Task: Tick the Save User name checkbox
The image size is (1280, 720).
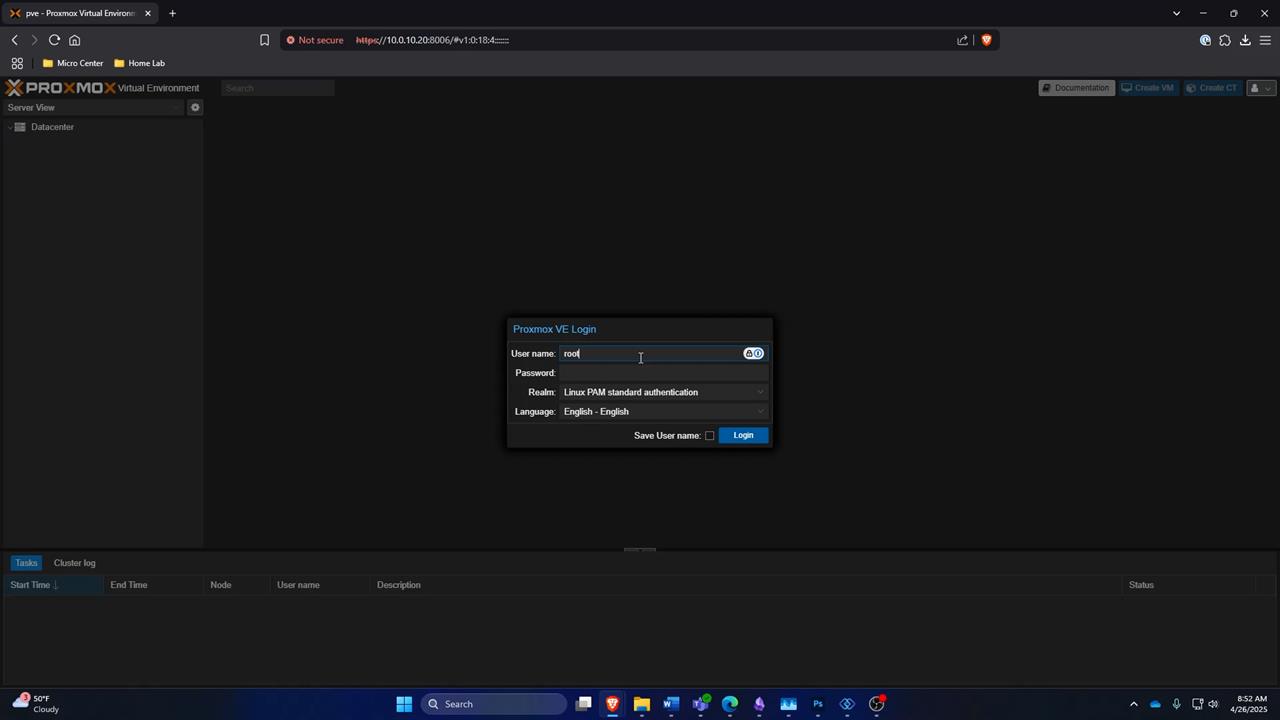Action: coord(709,435)
